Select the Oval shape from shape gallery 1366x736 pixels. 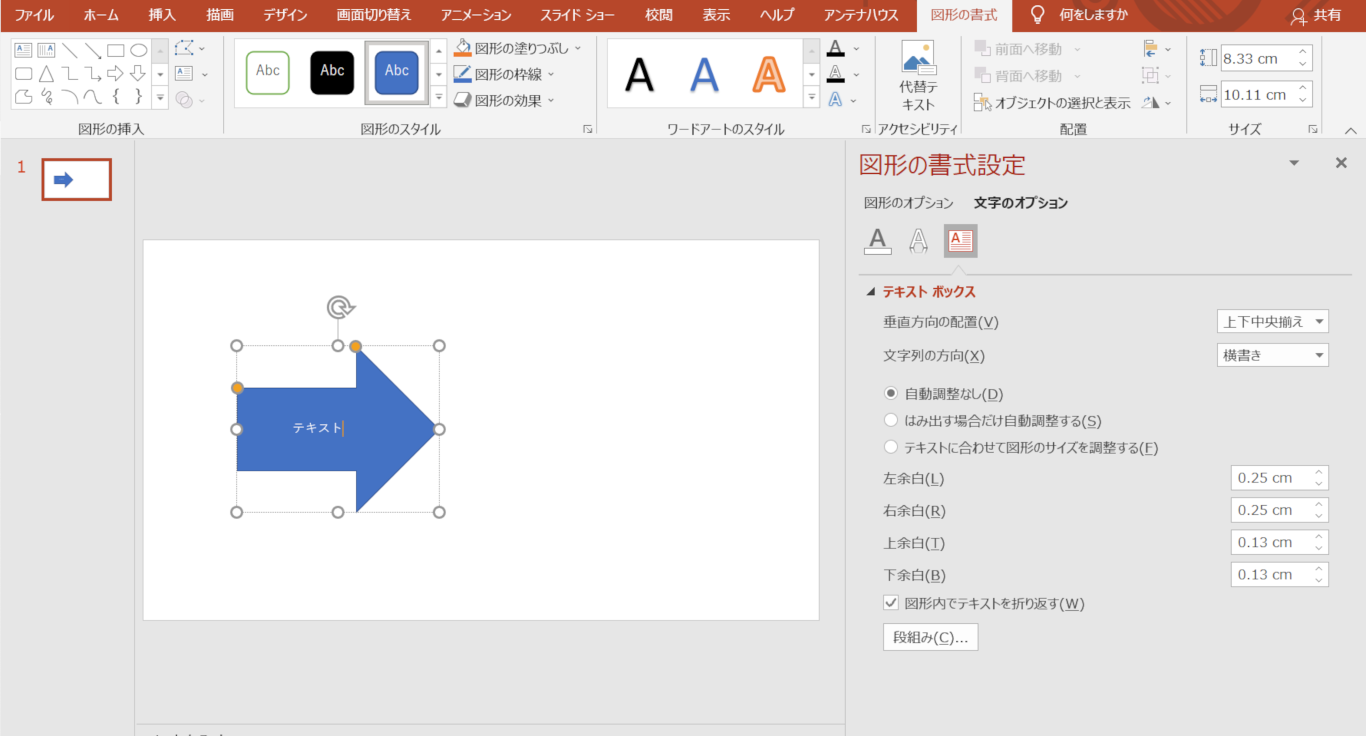pos(139,50)
